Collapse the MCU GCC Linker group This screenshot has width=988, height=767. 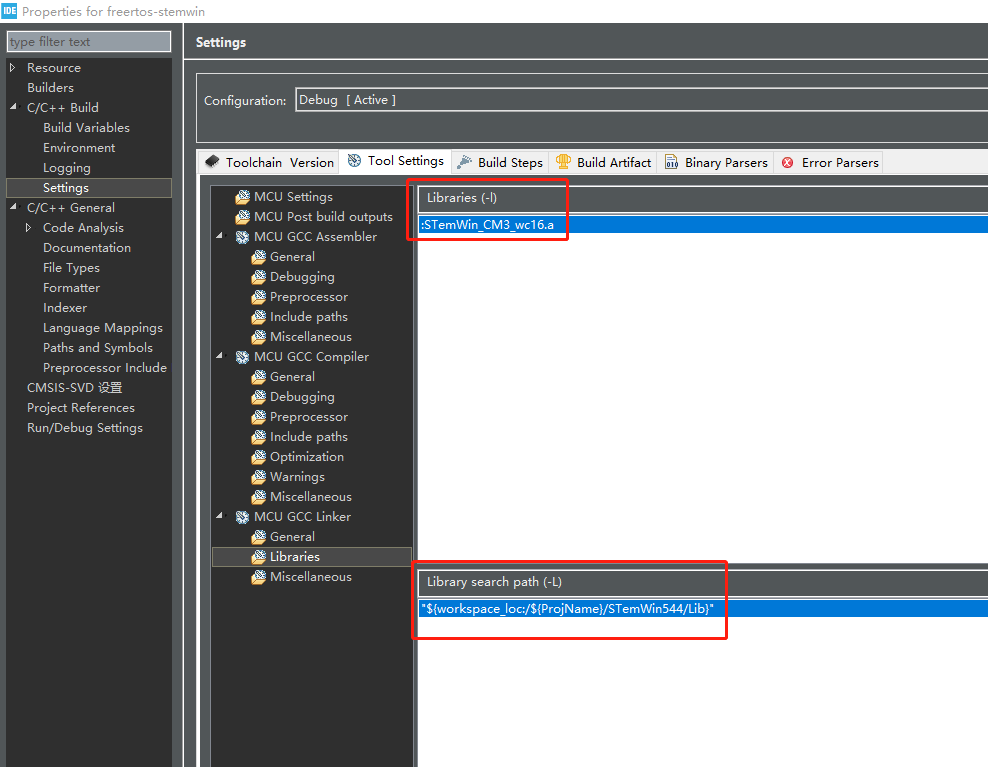tap(219, 516)
